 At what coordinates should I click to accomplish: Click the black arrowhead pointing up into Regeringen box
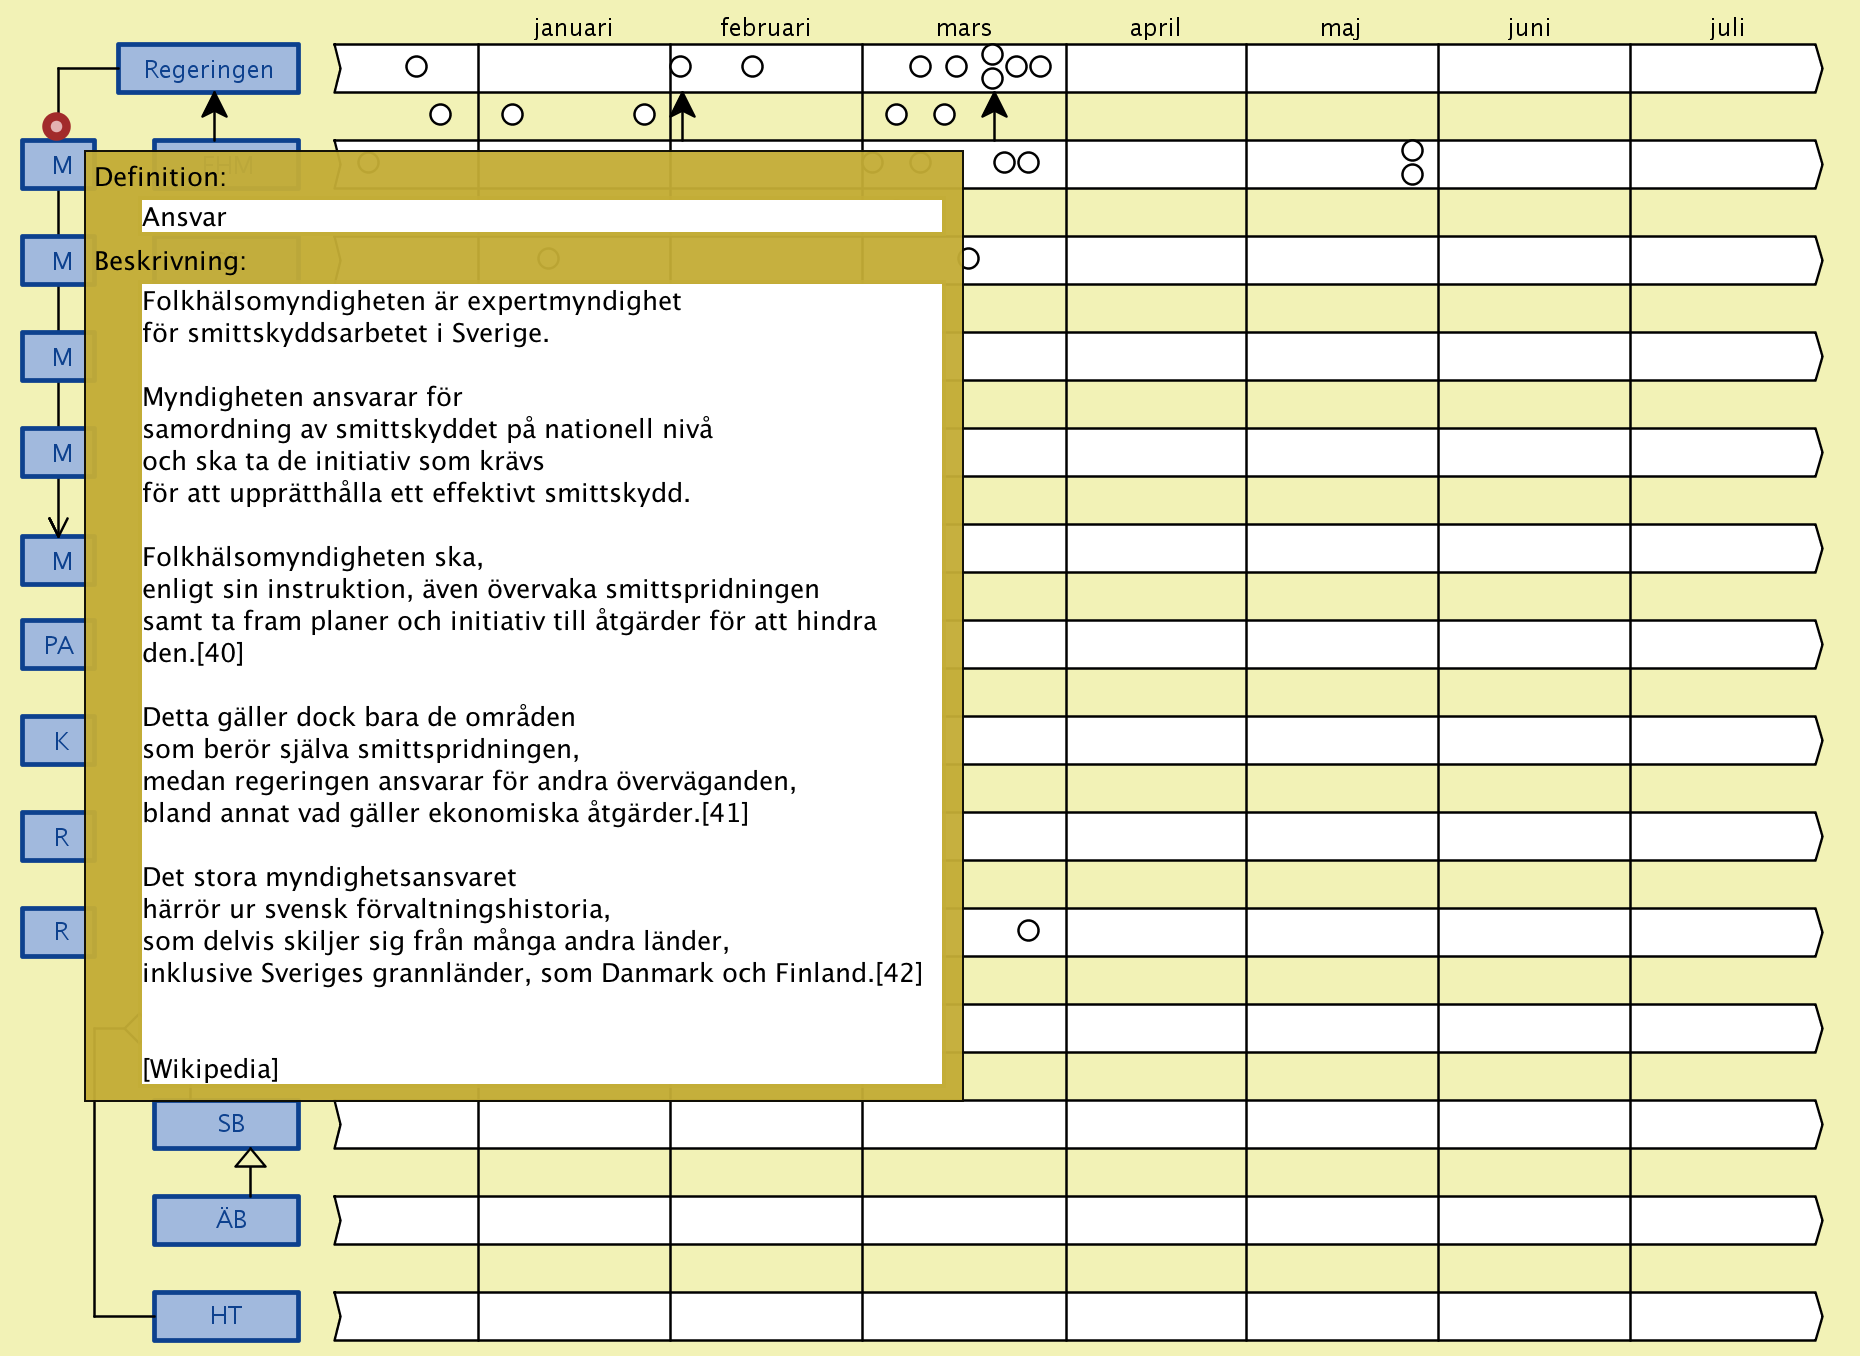tap(214, 104)
